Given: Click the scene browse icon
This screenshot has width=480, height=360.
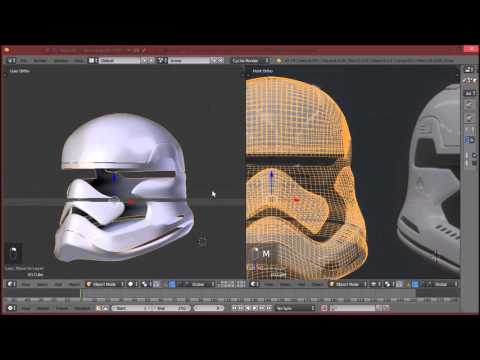Looking at the screenshot, I should coord(162,60).
